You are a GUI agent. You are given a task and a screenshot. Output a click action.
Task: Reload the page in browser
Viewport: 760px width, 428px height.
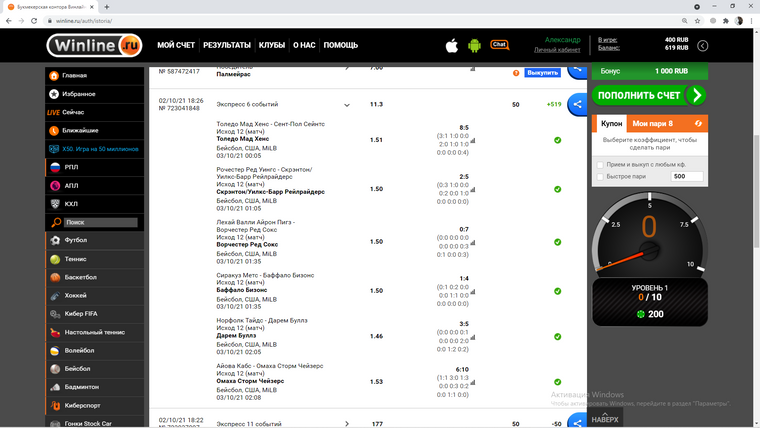coord(34,21)
